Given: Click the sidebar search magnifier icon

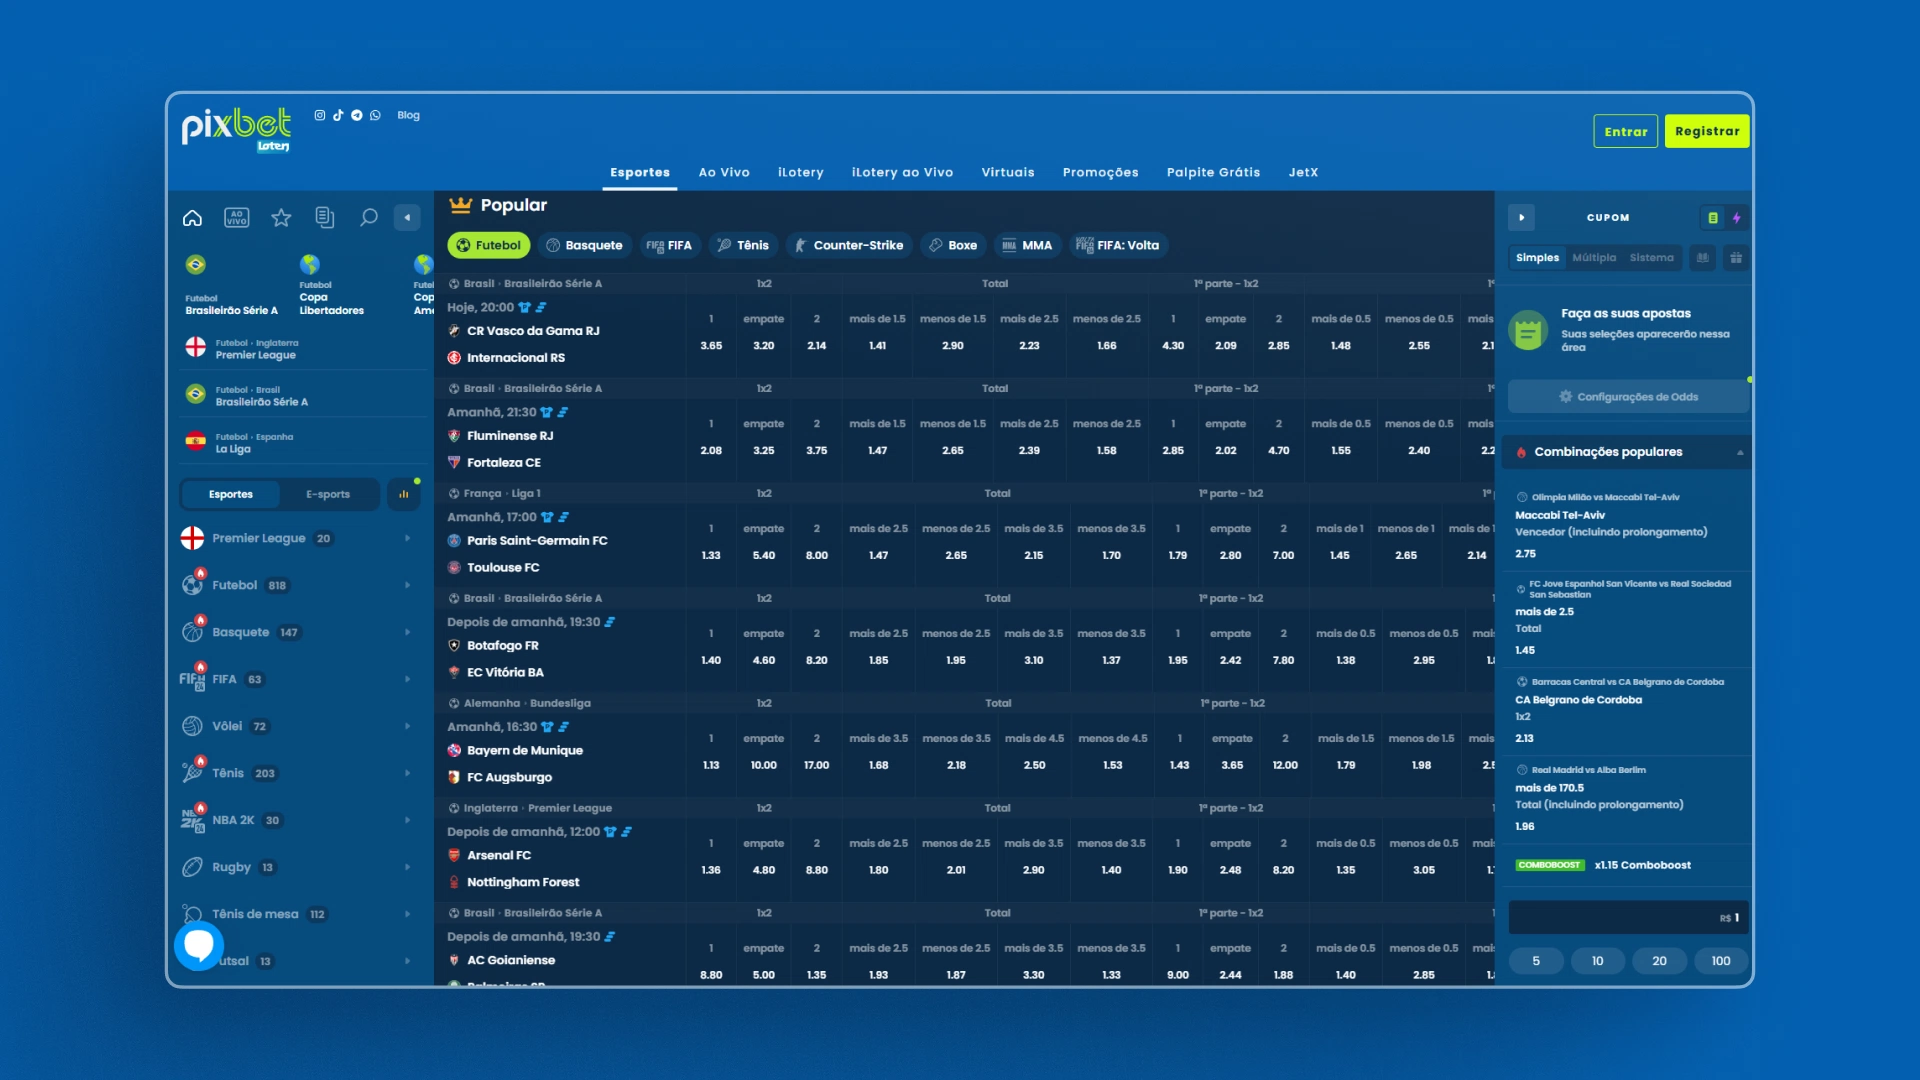Looking at the screenshot, I should tap(369, 217).
